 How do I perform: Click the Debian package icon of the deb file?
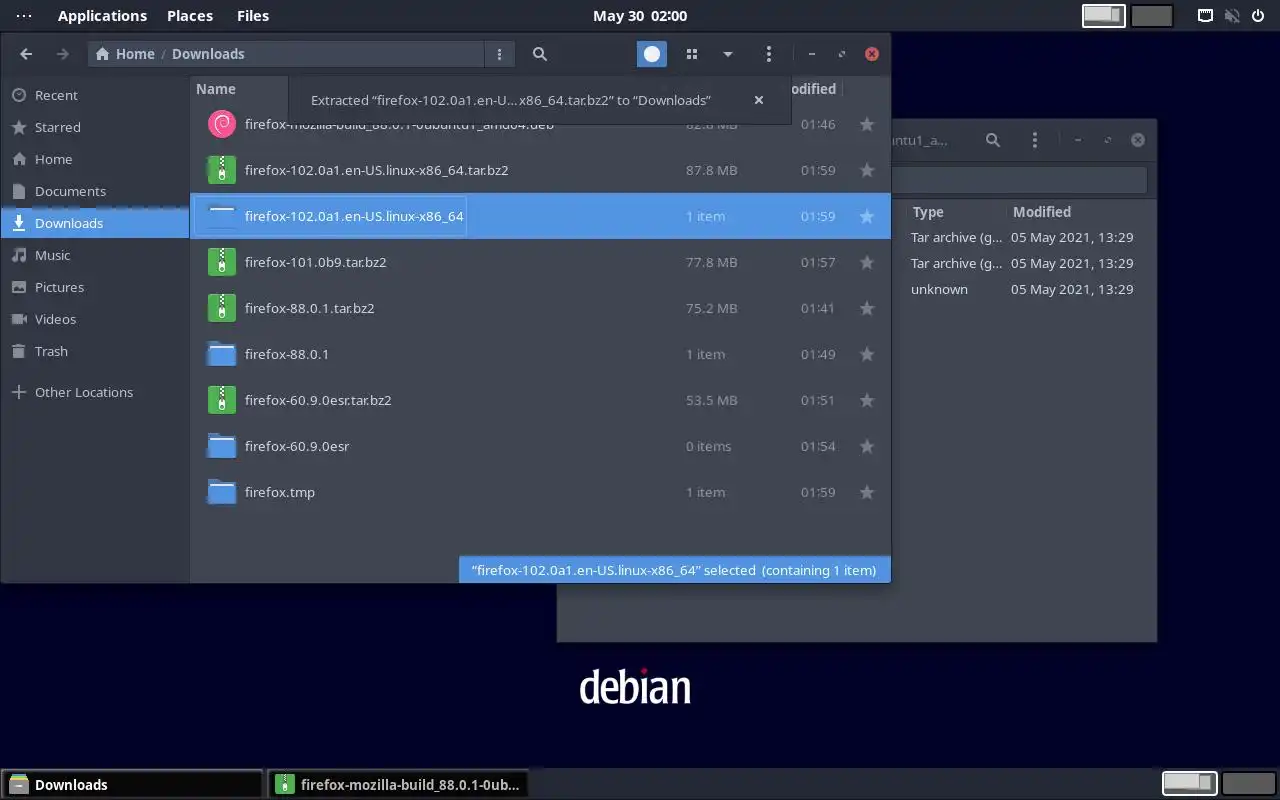221,124
